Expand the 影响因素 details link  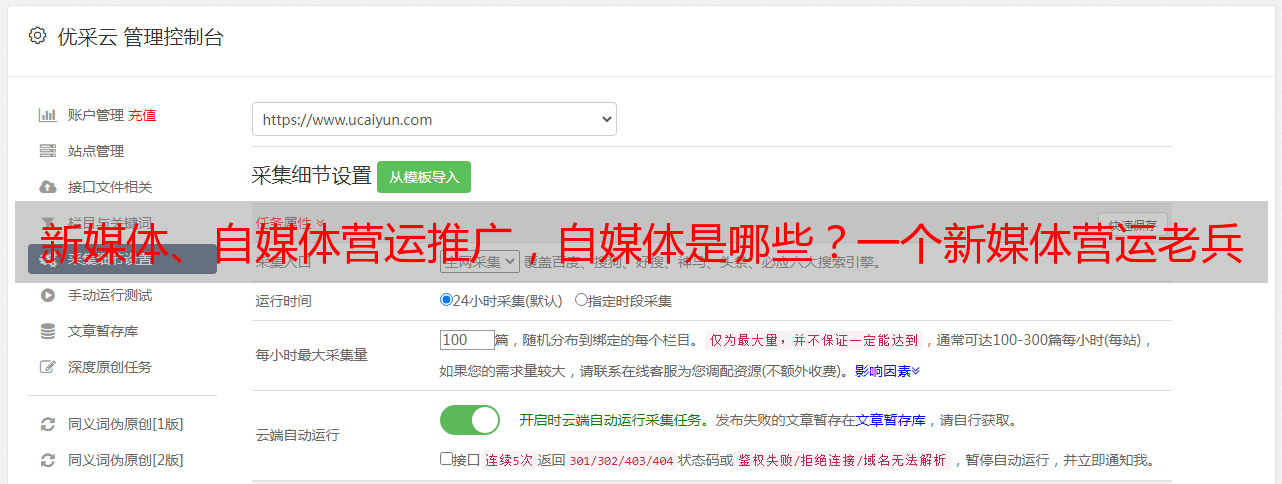887,371
